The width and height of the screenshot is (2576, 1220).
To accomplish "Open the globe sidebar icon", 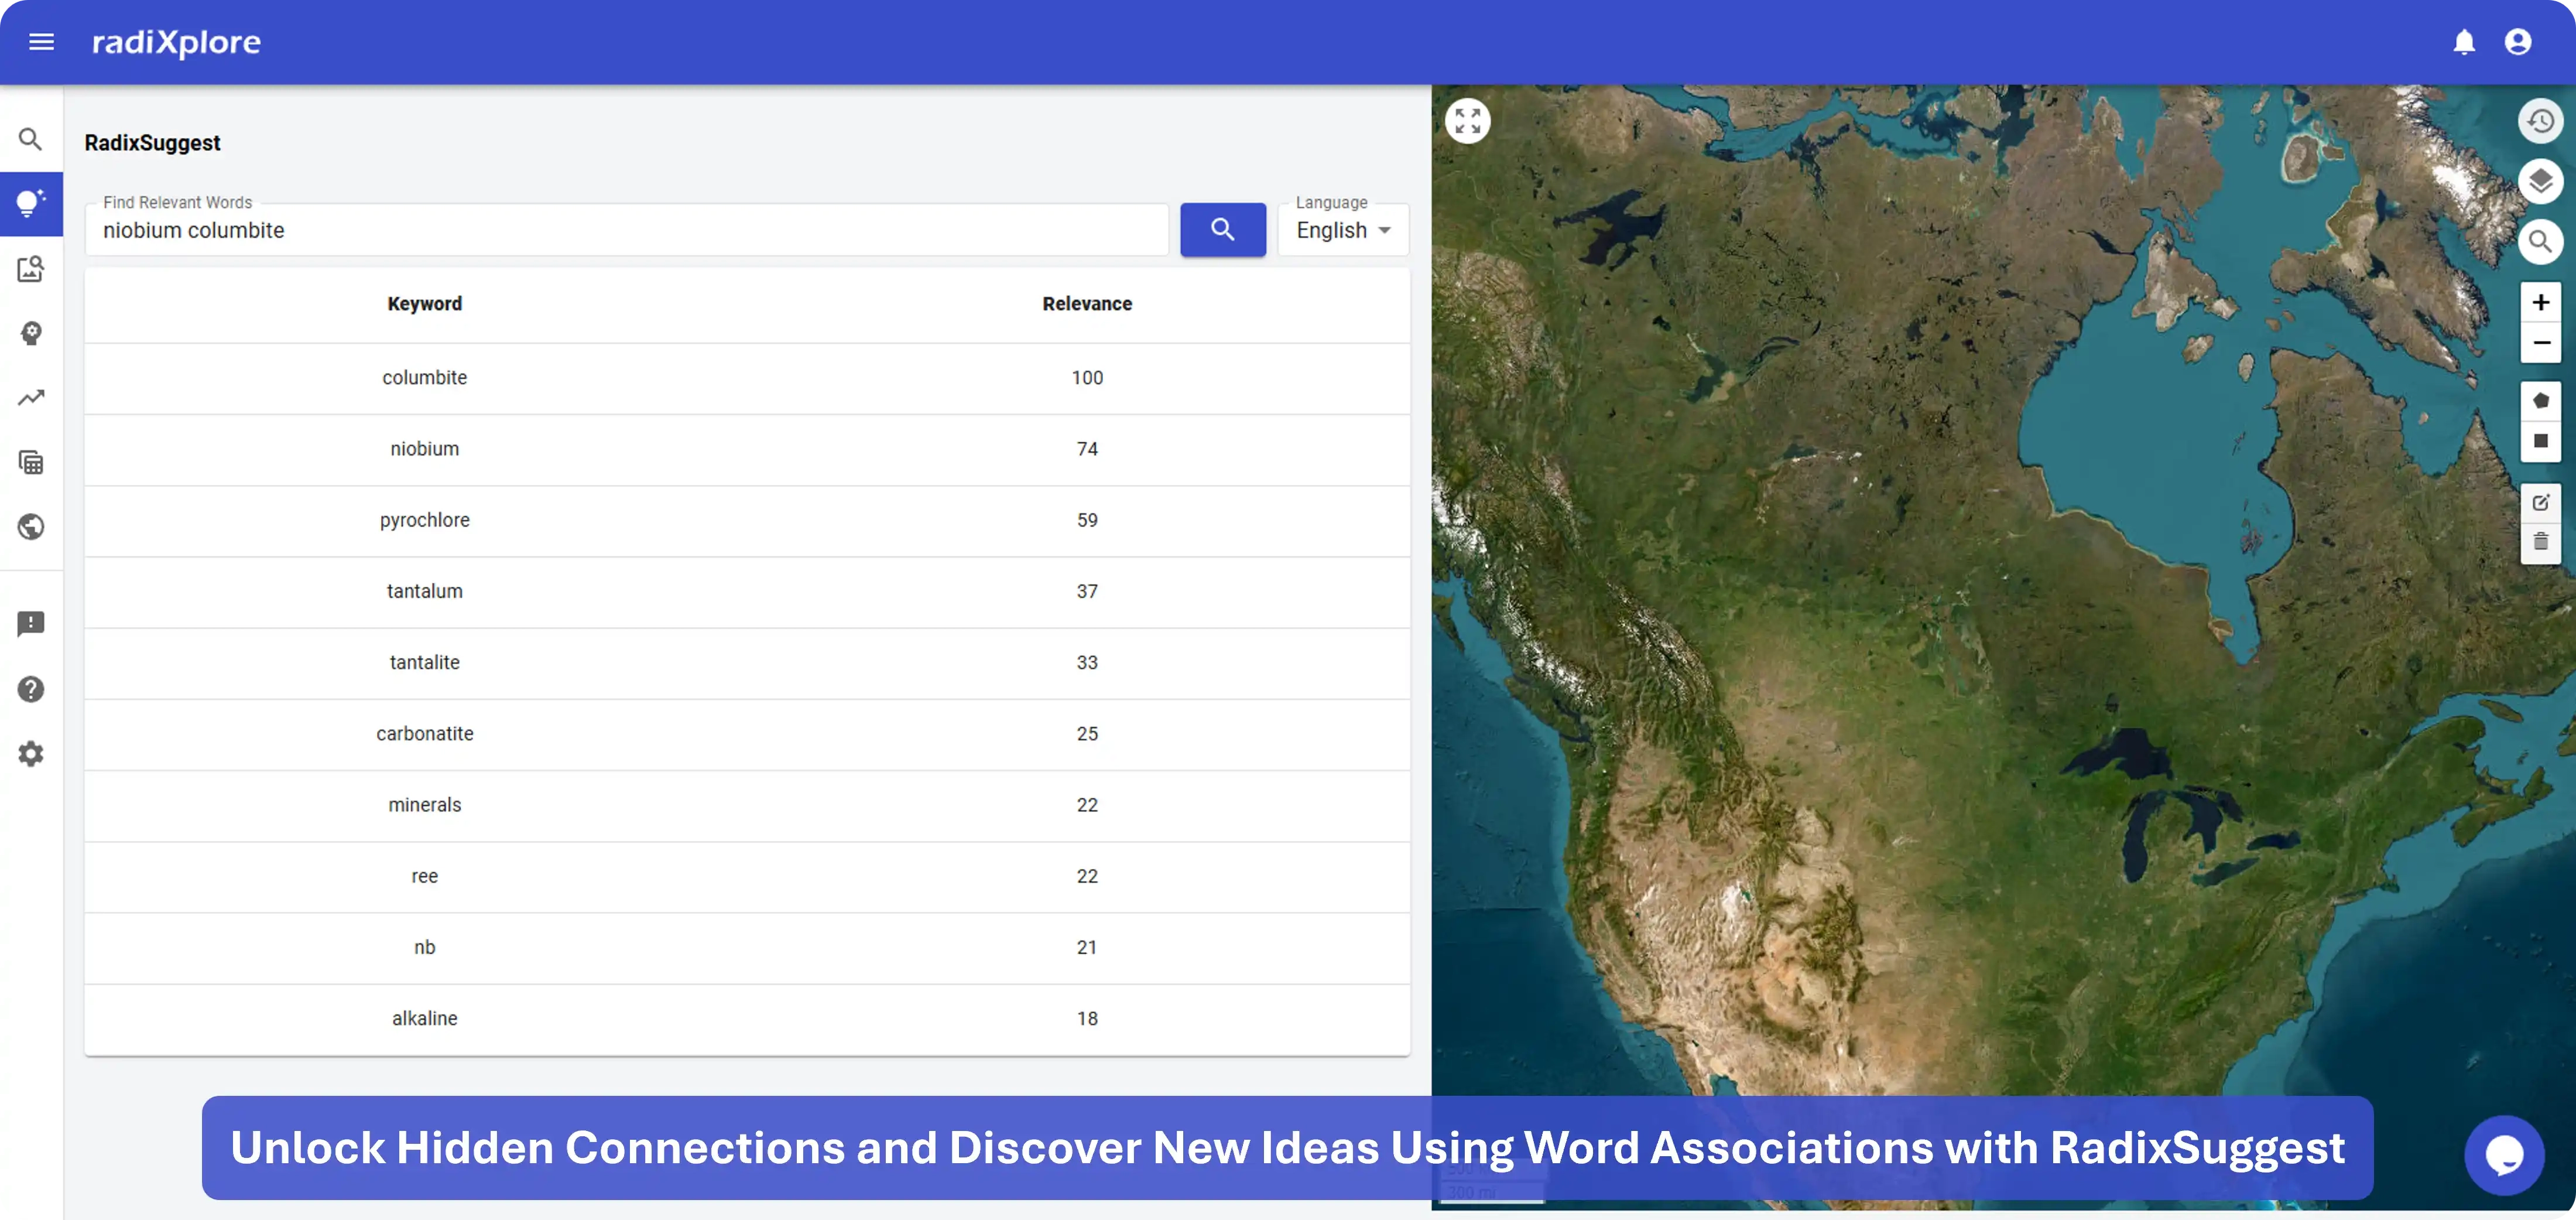I will click(x=31, y=527).
